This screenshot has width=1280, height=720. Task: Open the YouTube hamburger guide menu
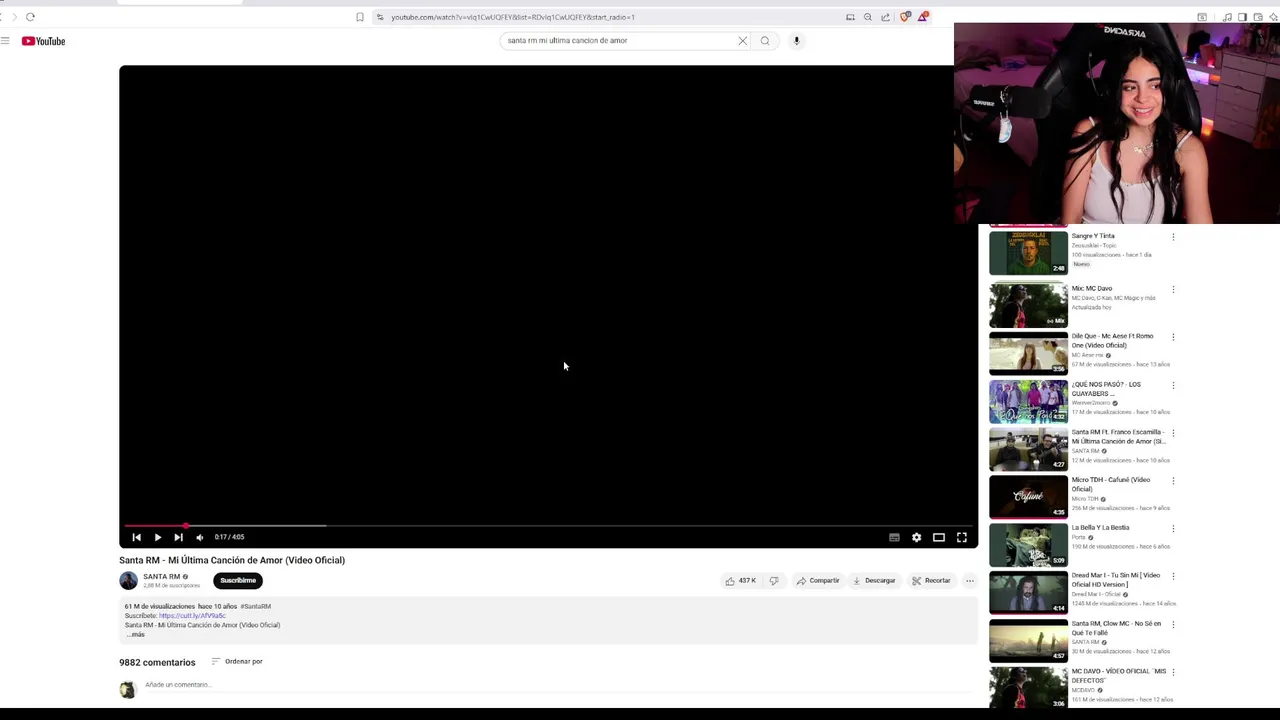click(x=5, y=41)
